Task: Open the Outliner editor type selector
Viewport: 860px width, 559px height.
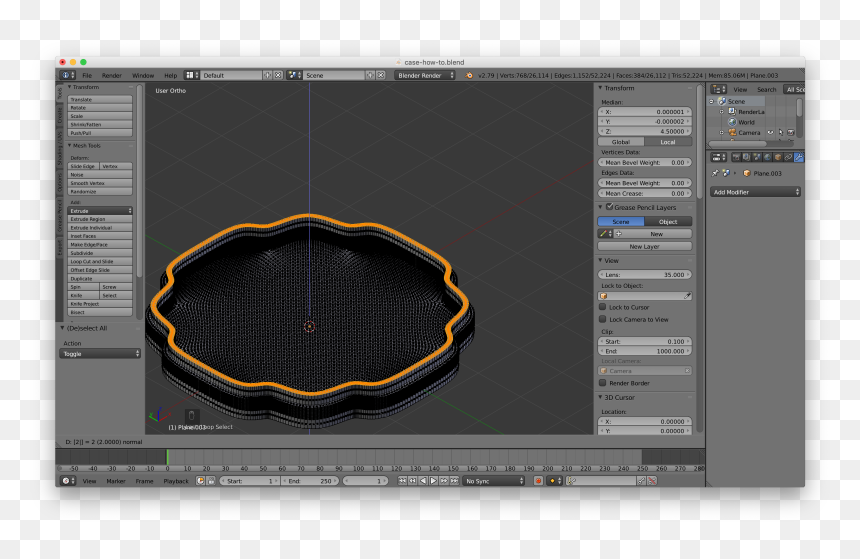Action: click(x=718, y=89)
